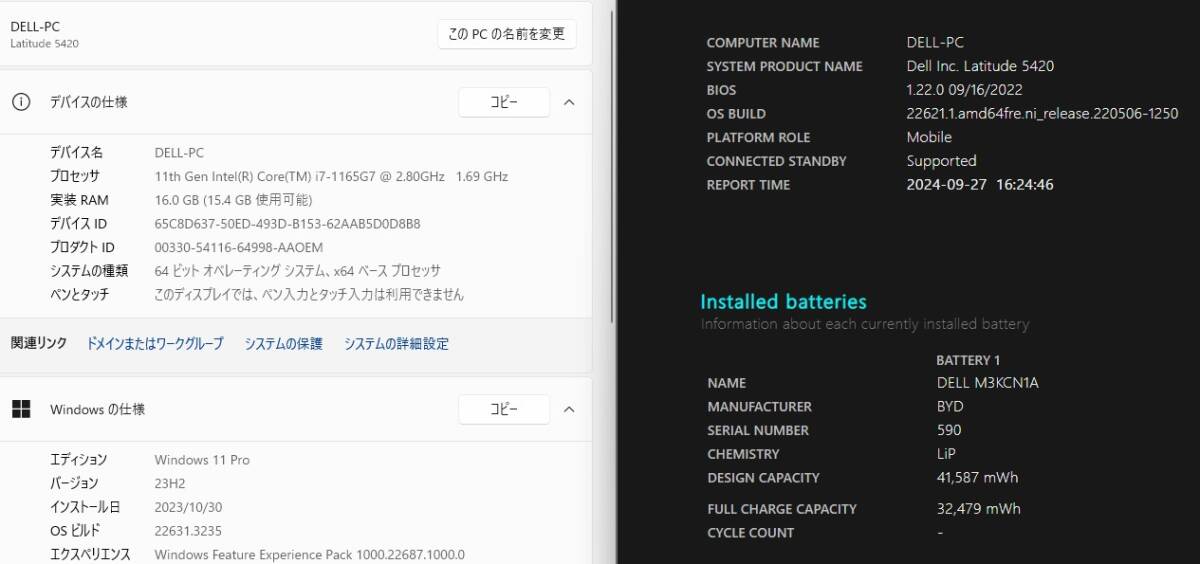Open the Domain or Workgroup link

point(155,343)
